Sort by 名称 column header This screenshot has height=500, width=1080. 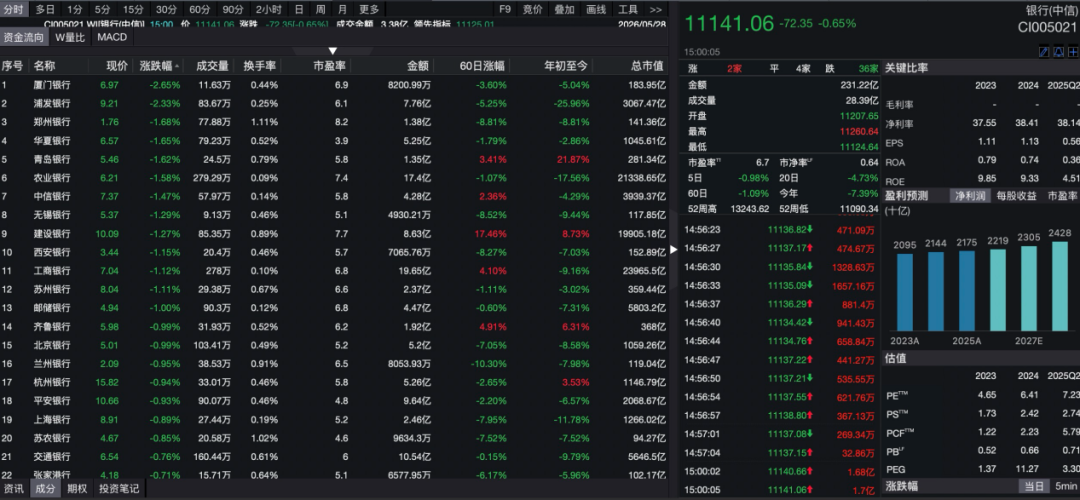pos(45,66)
